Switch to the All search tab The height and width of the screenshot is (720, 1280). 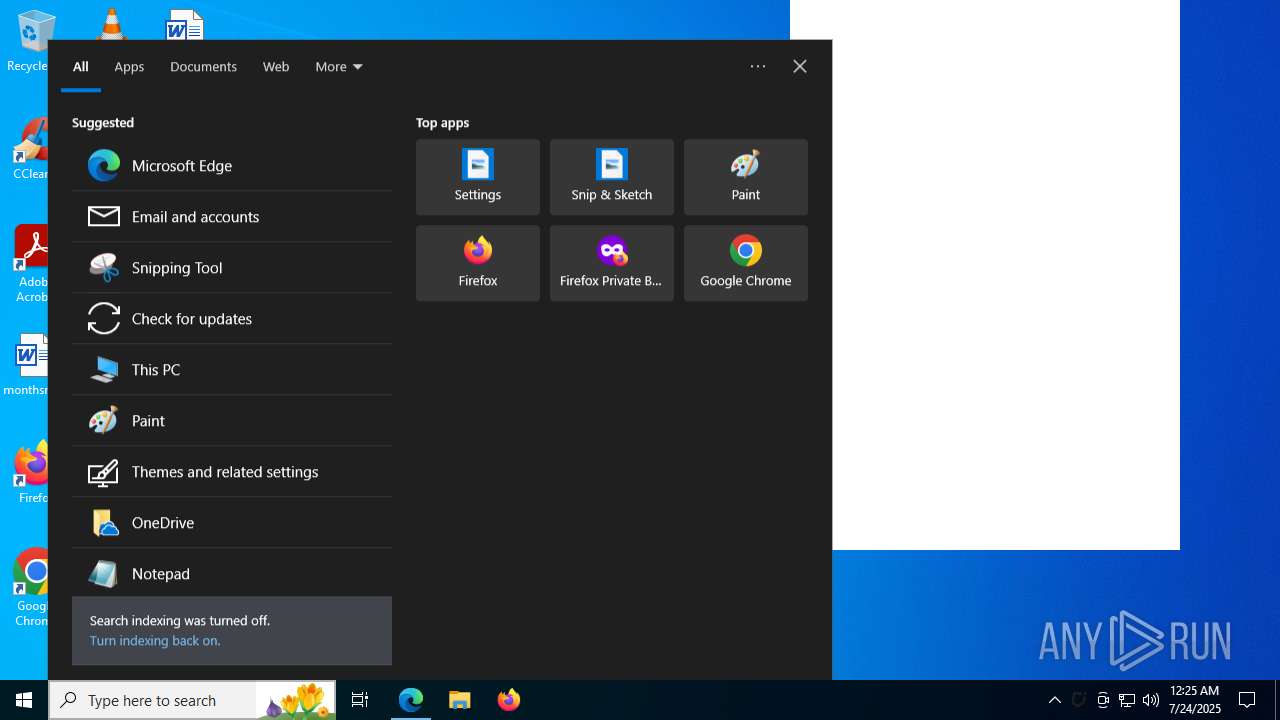(81, 67)
